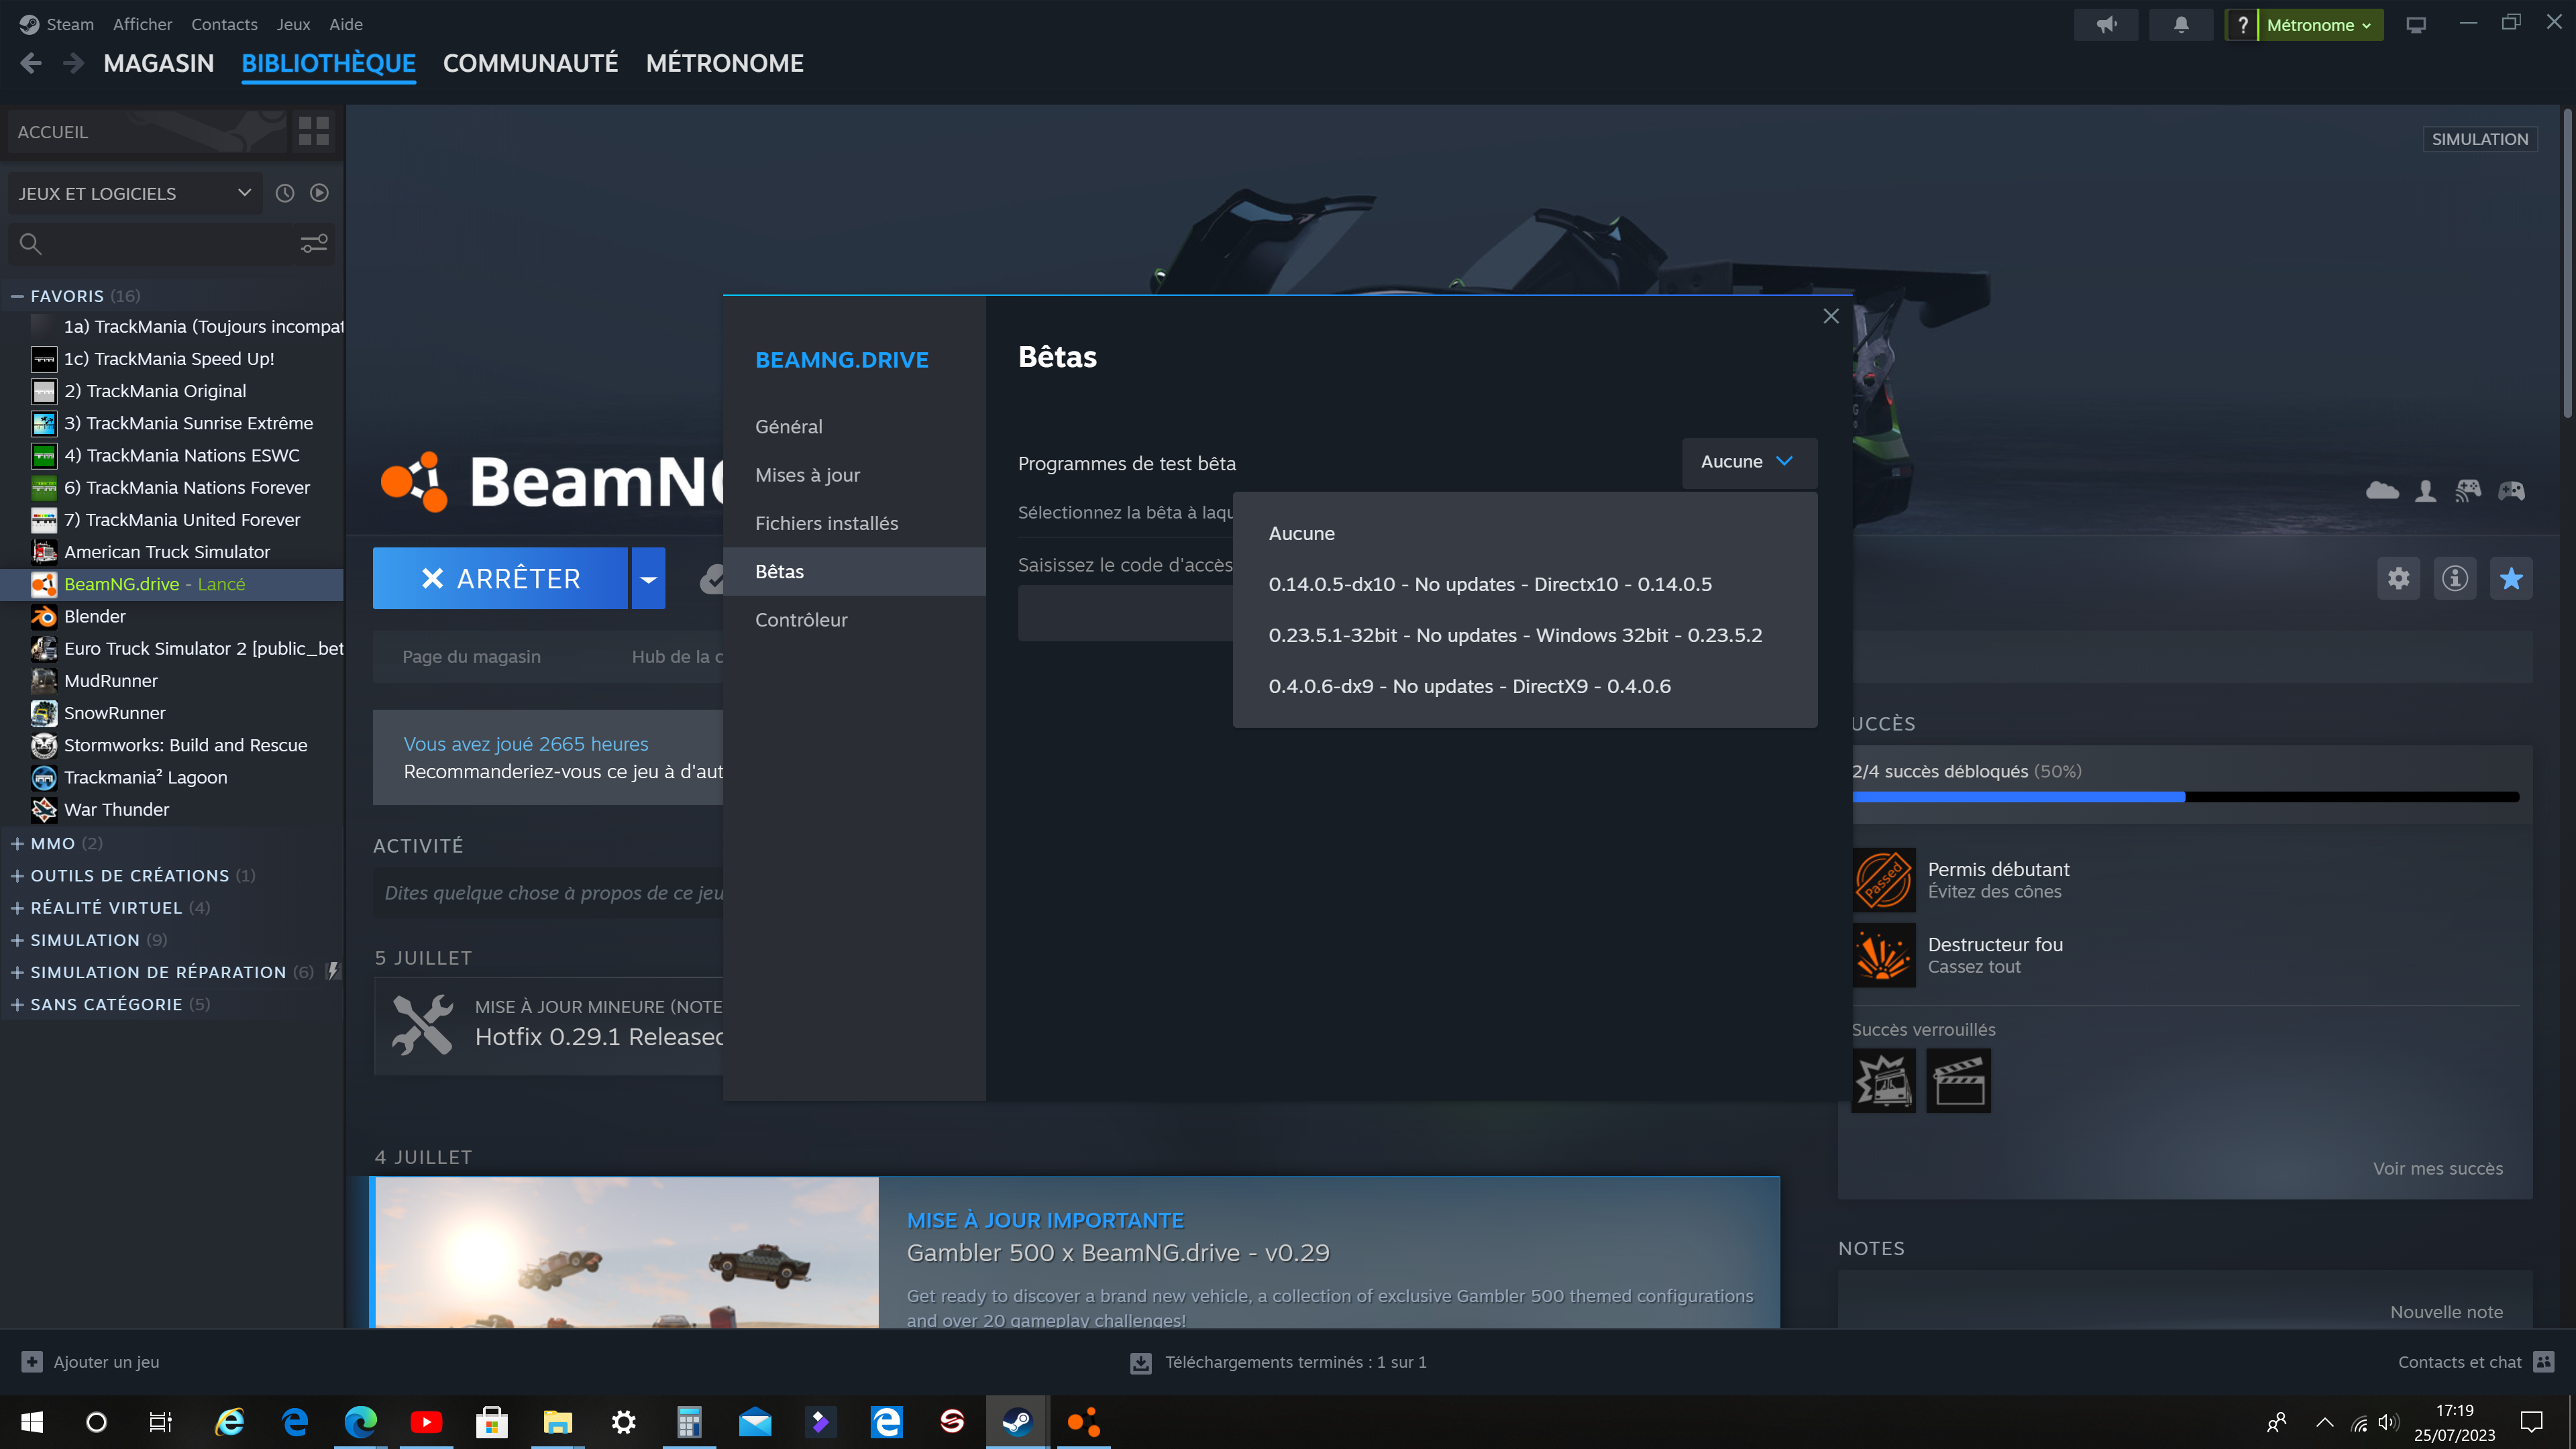Expand the SANS CATÉGORIE category
Screen dimensions: 2576x1449
click(x=17, y=1004)
